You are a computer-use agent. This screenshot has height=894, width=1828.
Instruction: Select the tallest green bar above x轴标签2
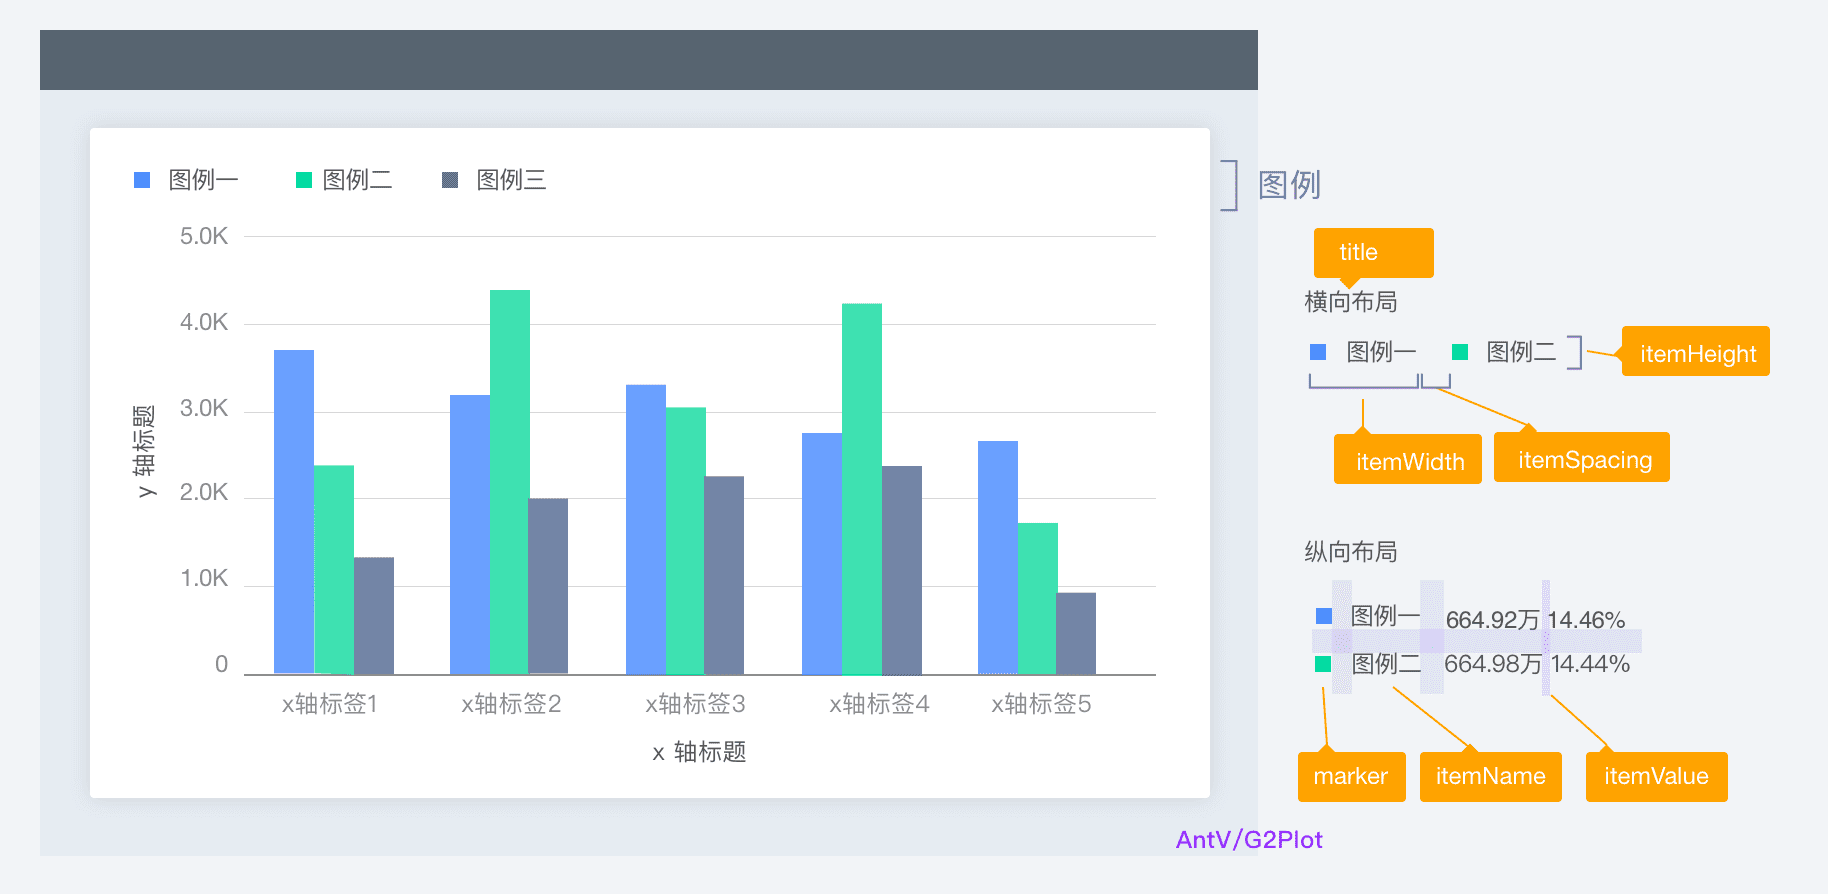[510, 482]
